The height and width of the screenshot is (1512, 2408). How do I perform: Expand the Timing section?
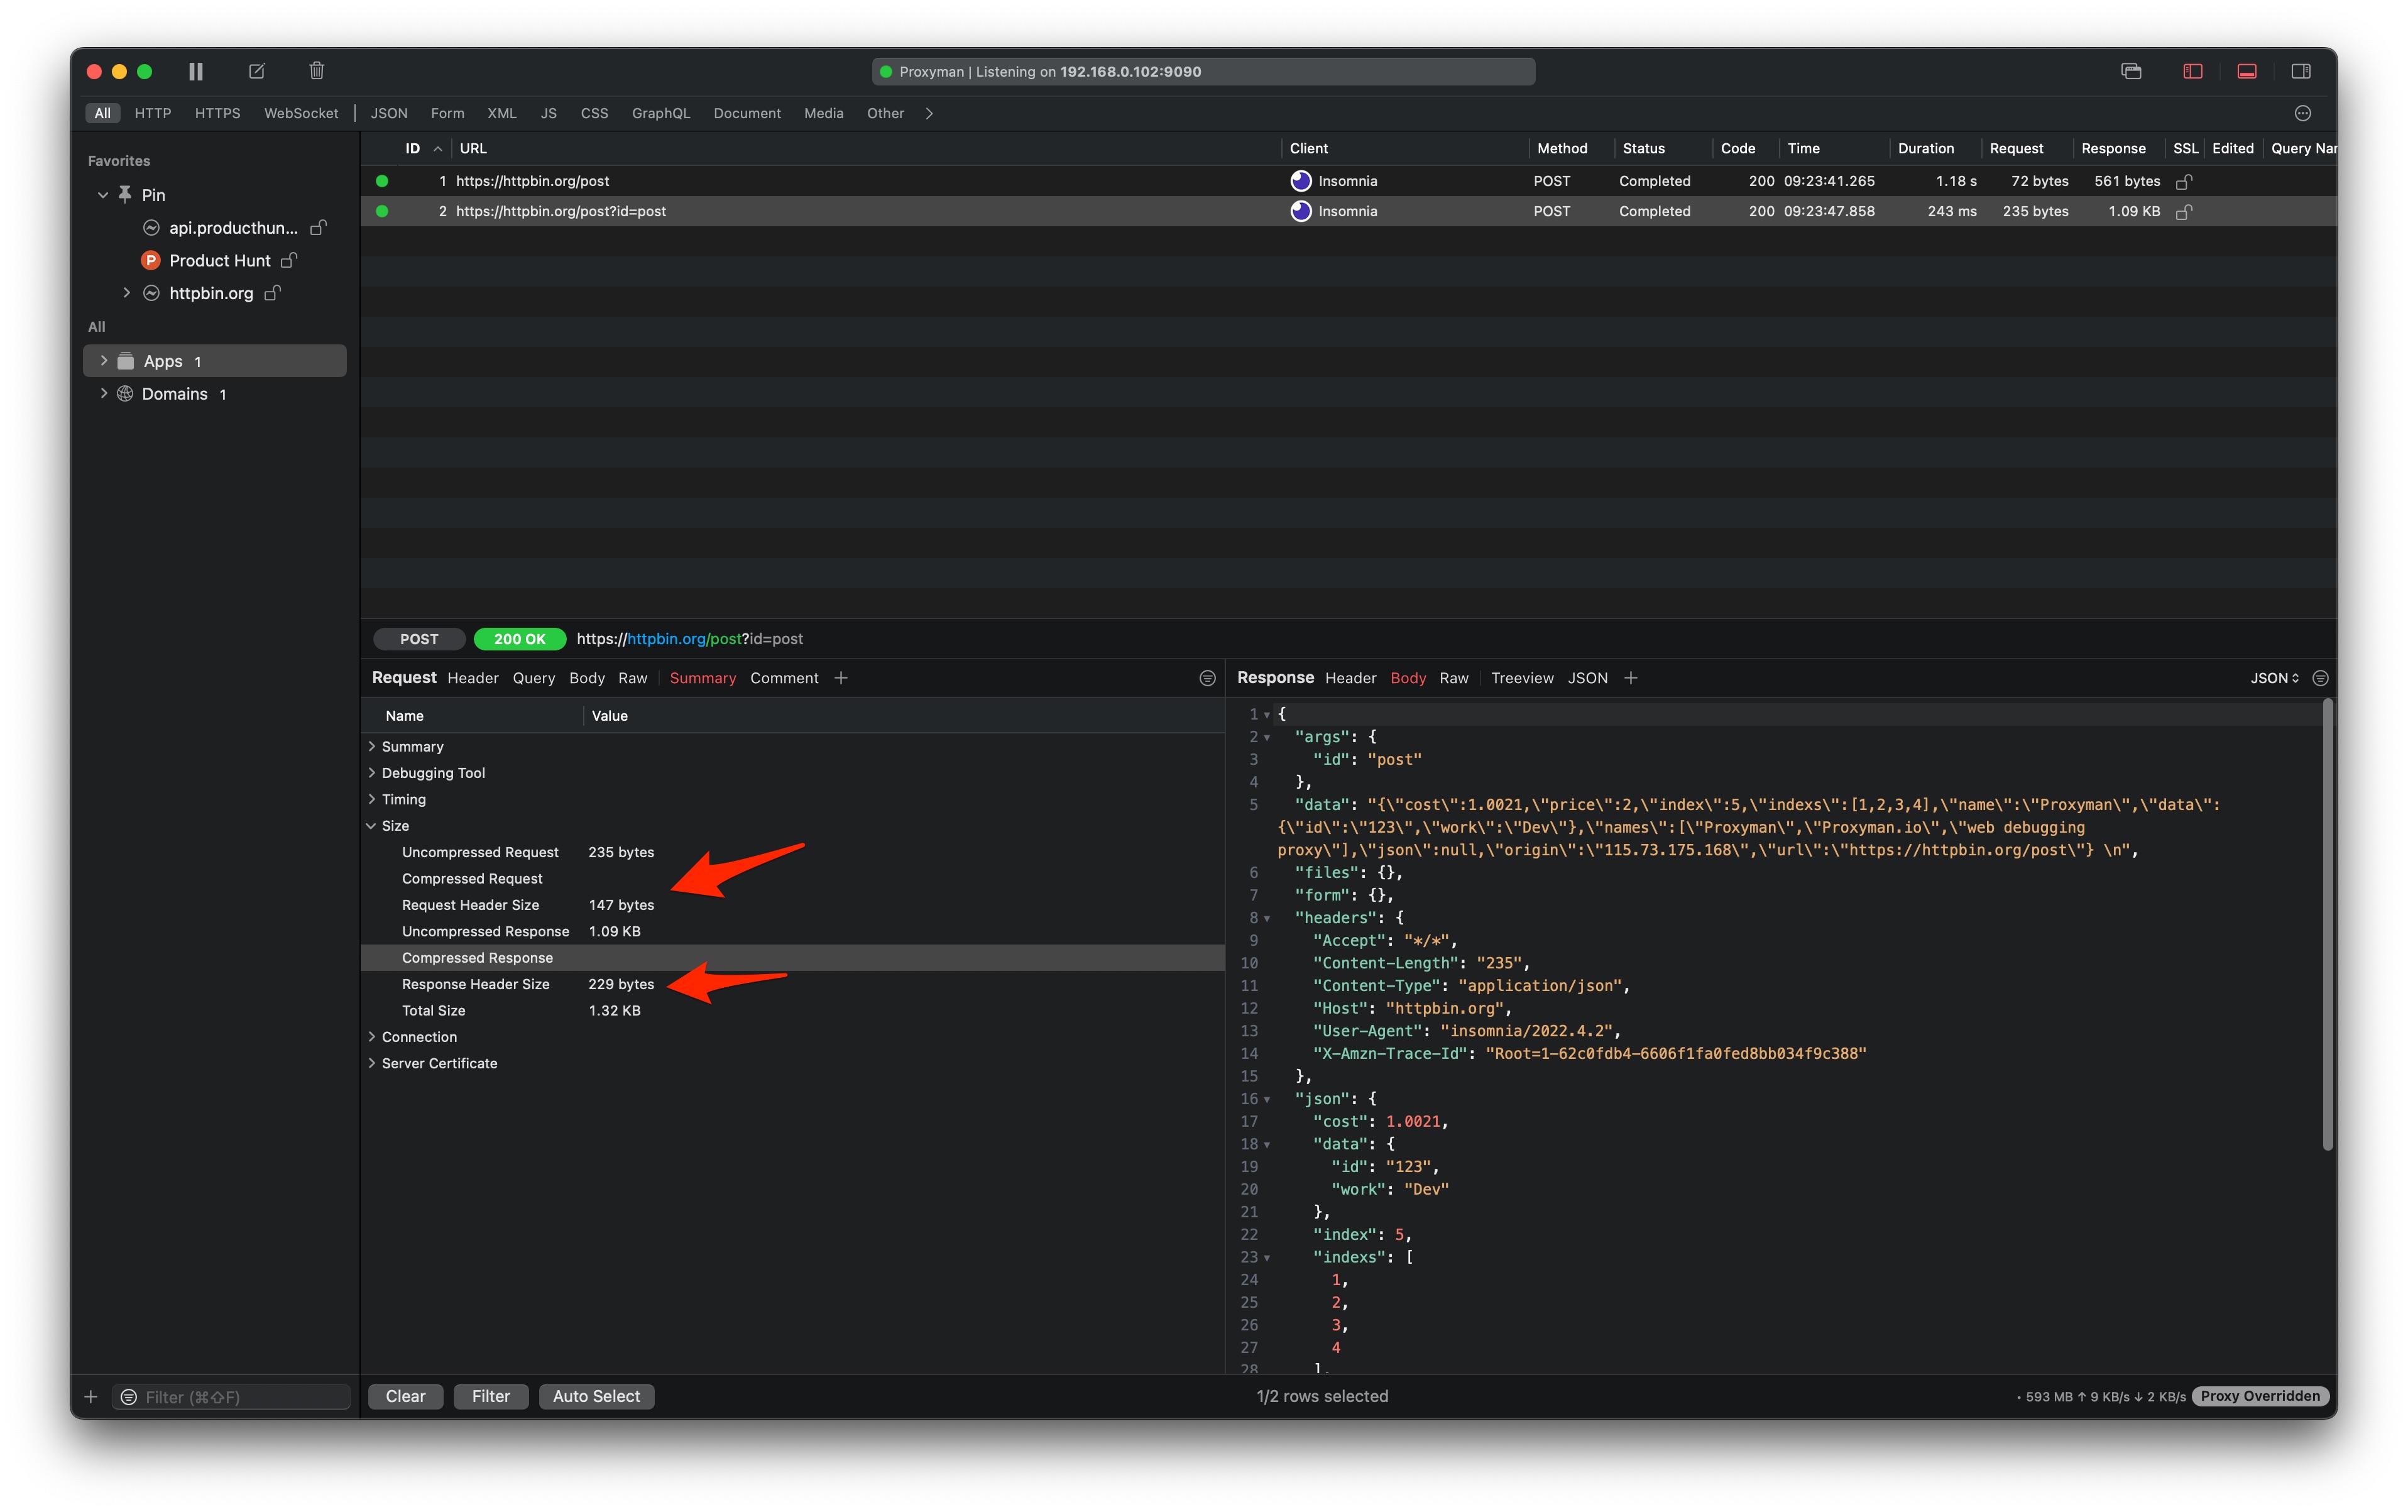pos(372,799)
